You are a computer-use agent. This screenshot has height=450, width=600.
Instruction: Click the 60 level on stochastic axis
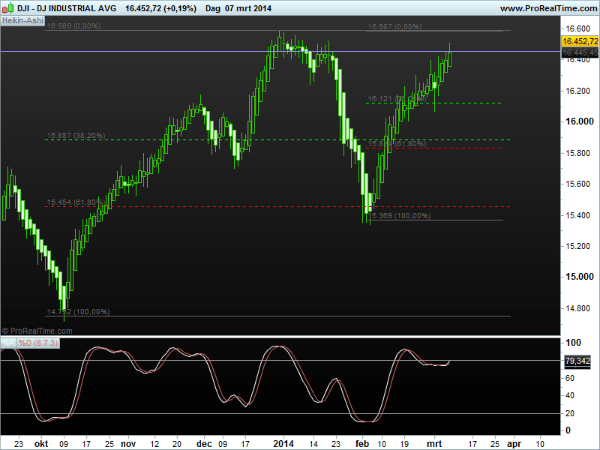[570, 378]
